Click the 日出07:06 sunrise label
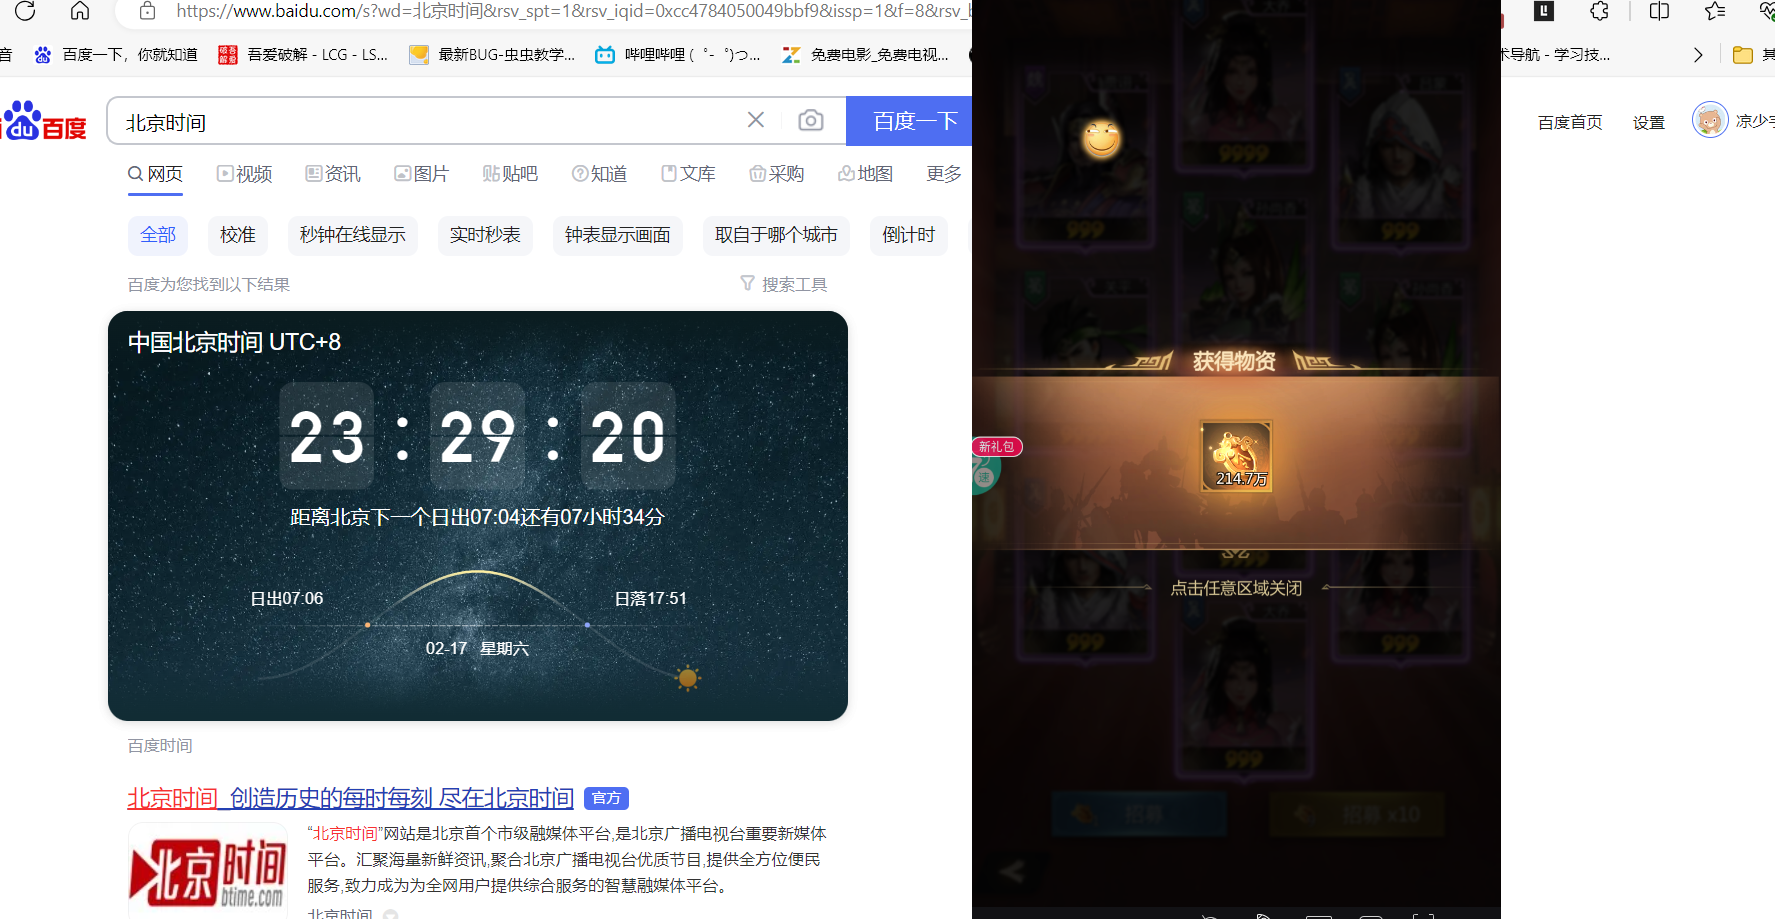This screenshot has width=1775, height=919. tap(287, 598)
